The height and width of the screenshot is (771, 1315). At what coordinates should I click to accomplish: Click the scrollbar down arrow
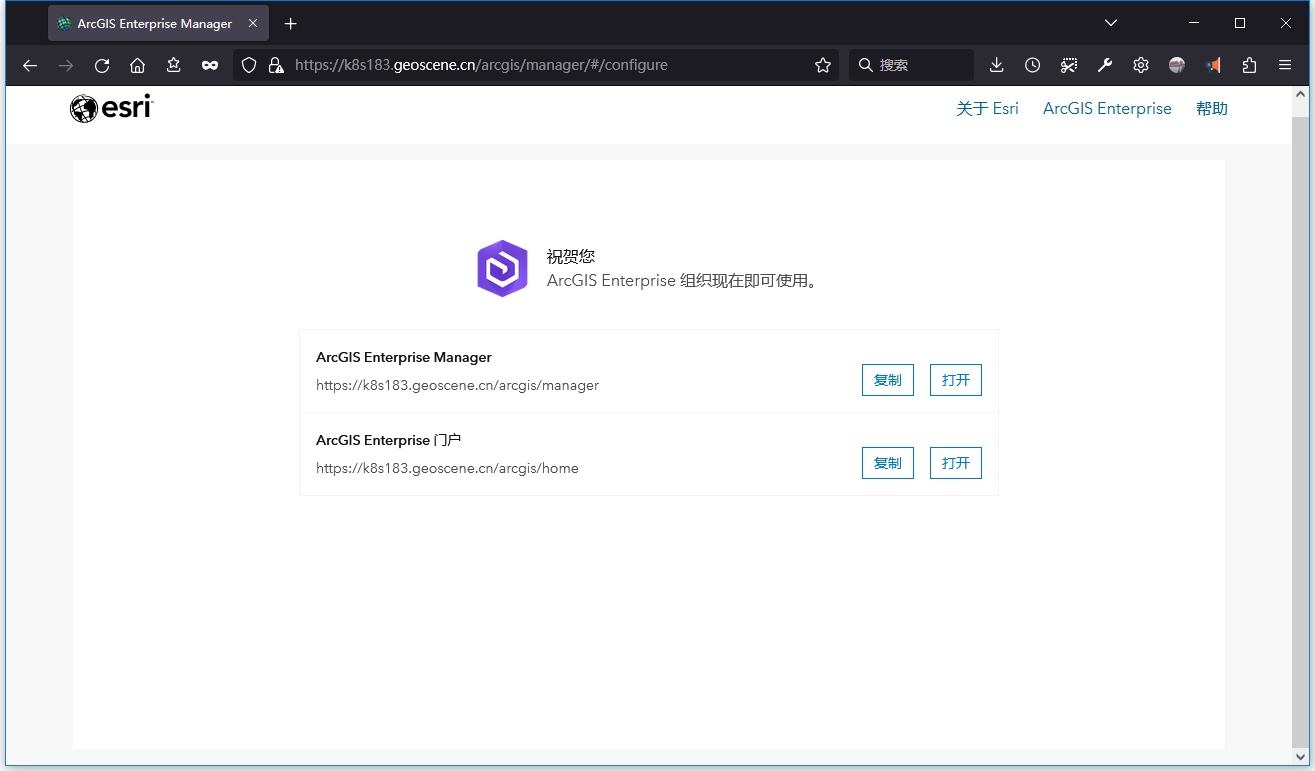pyautogui.click(x=1300, y=756)
